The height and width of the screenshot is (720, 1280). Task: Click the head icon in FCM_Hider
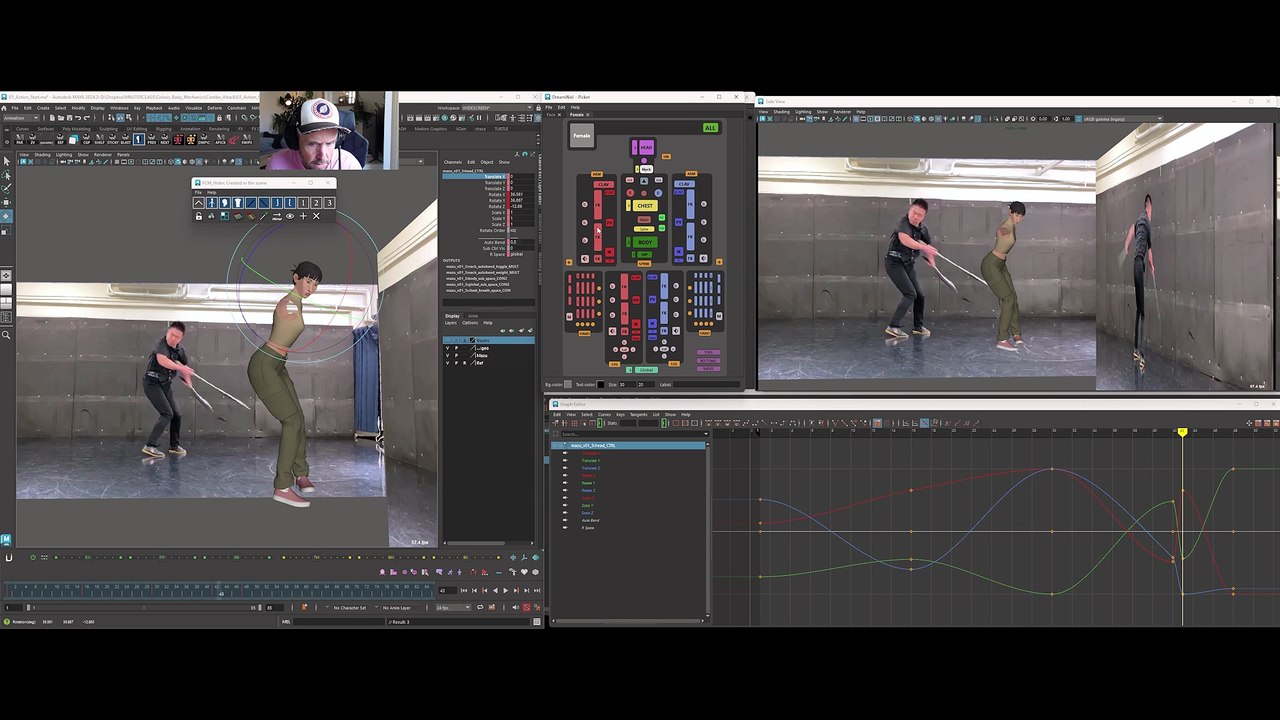225,203
